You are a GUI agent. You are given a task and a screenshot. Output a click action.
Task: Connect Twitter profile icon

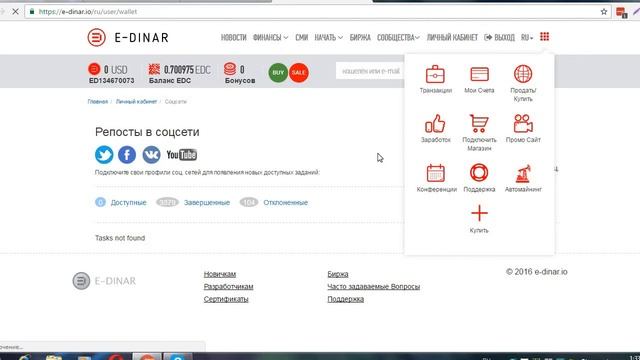pyautogui.click(x=104, y=155)
